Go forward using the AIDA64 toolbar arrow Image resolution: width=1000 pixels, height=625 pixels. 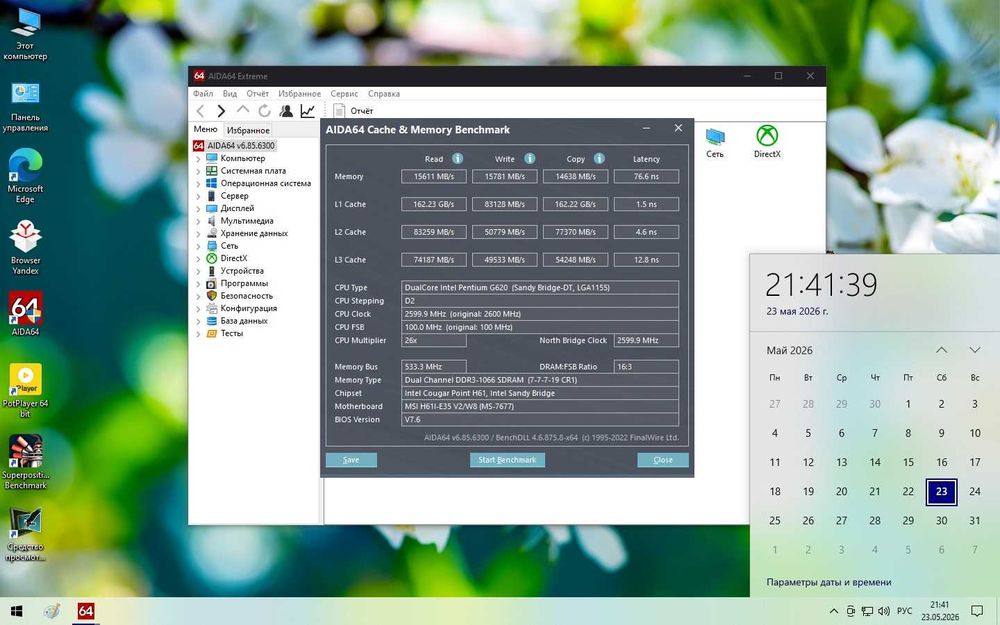coord(221,111)
